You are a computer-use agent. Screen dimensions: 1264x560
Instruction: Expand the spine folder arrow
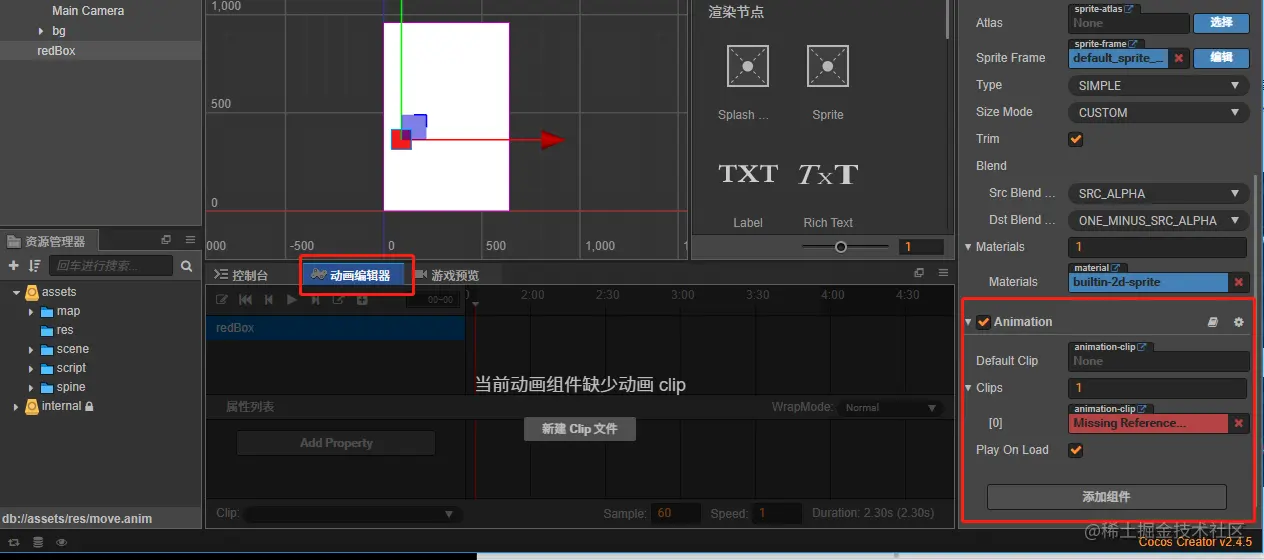coord(32,388)
